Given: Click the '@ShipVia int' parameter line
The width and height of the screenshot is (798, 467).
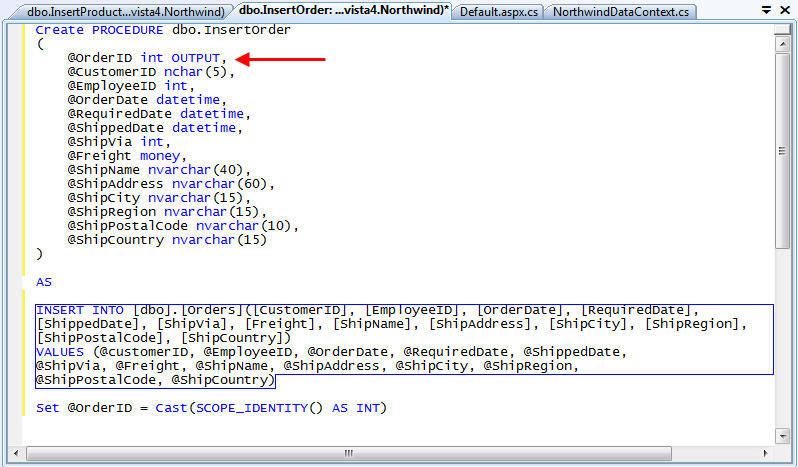Looking at the screenshot, I should pos(119,142).
